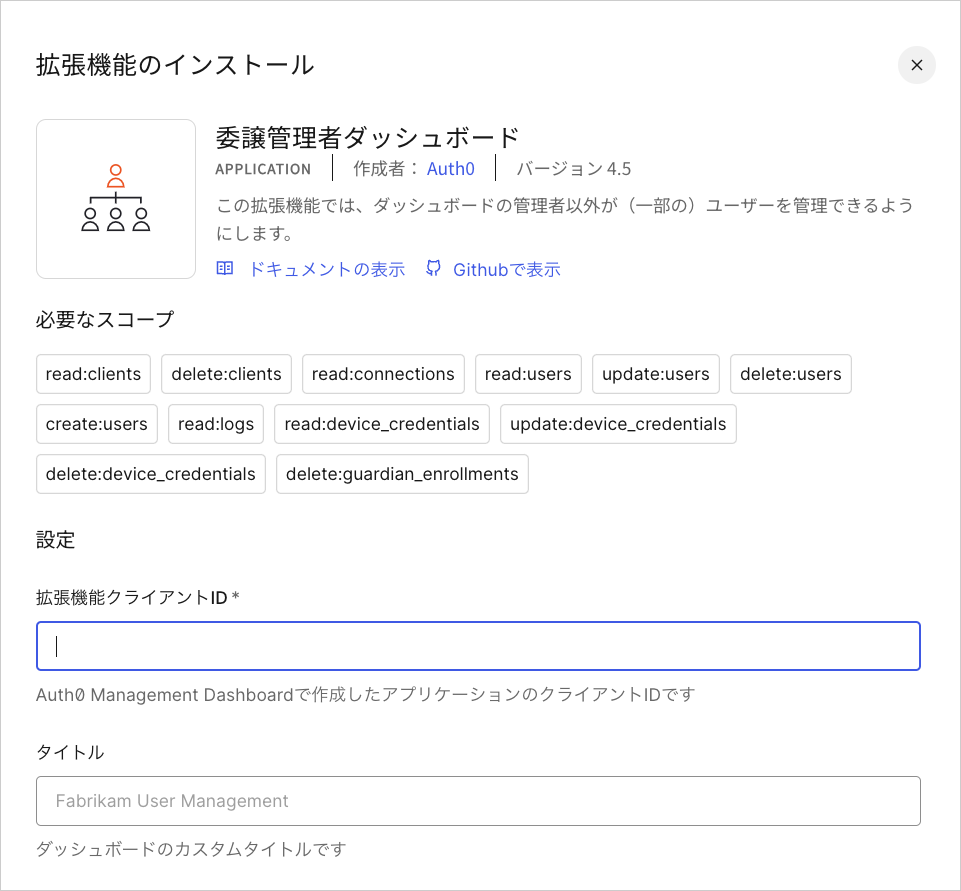Viewport: 961px width, 891px height.
Task: Open the Auth0 author link
Action: (450, 168)
